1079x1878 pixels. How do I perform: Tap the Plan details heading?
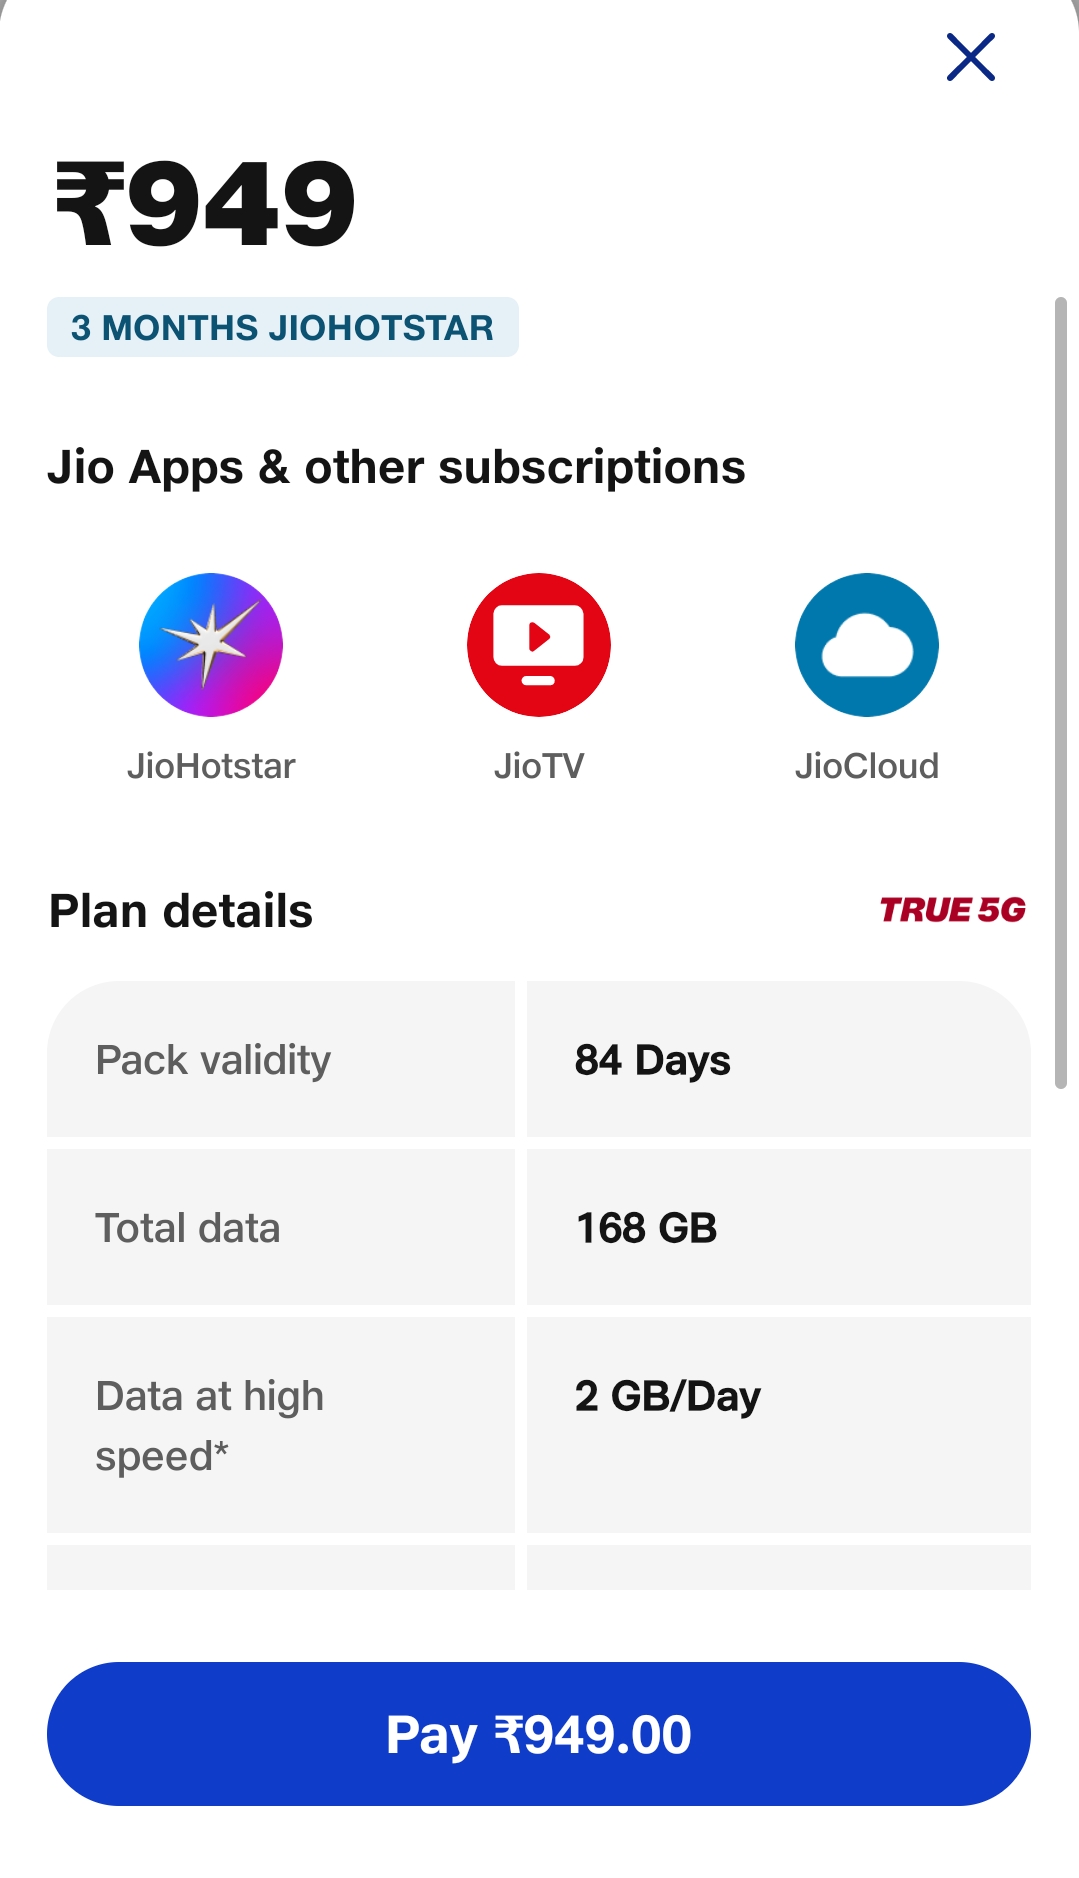click(181, 911)
